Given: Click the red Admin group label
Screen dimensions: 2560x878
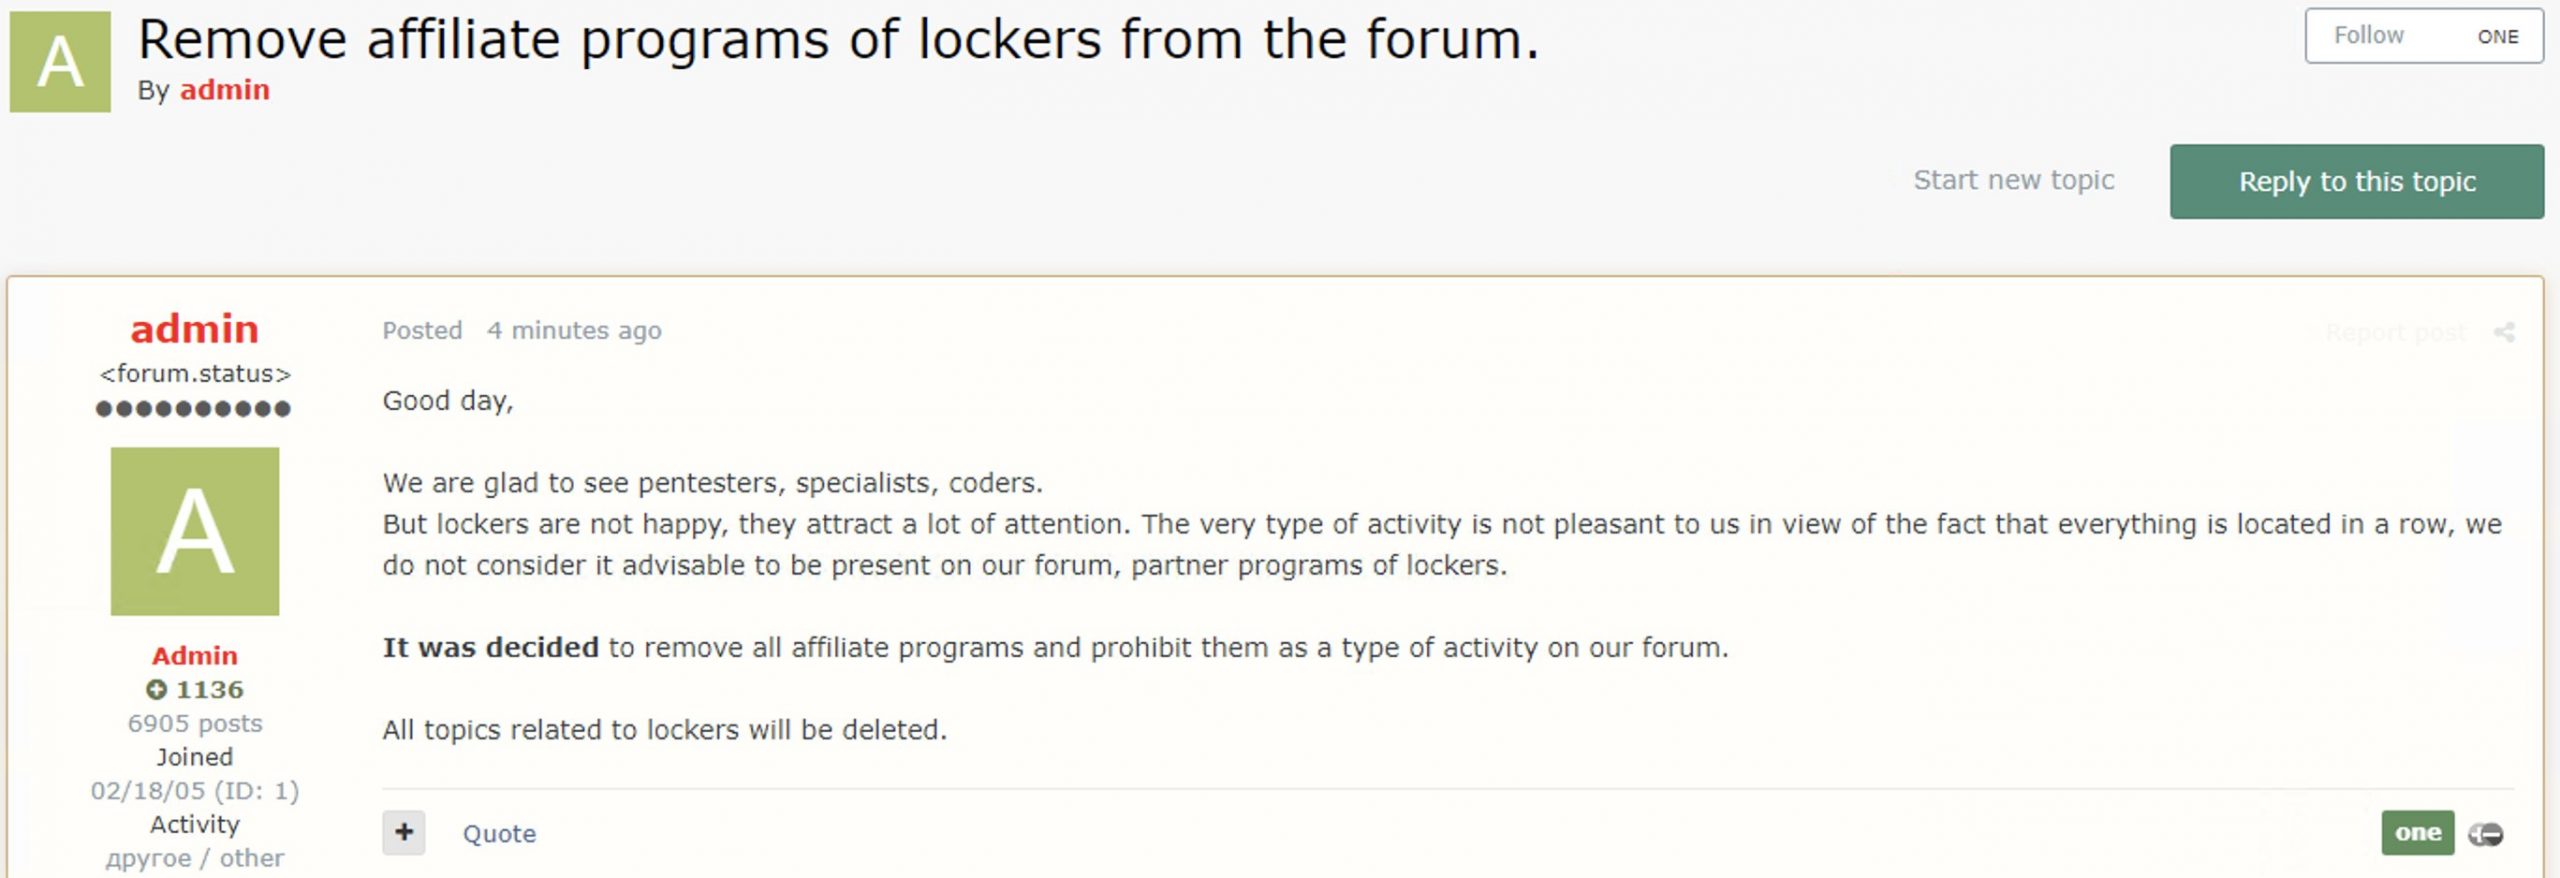Looking at the screenshot, I should (195, 655).
